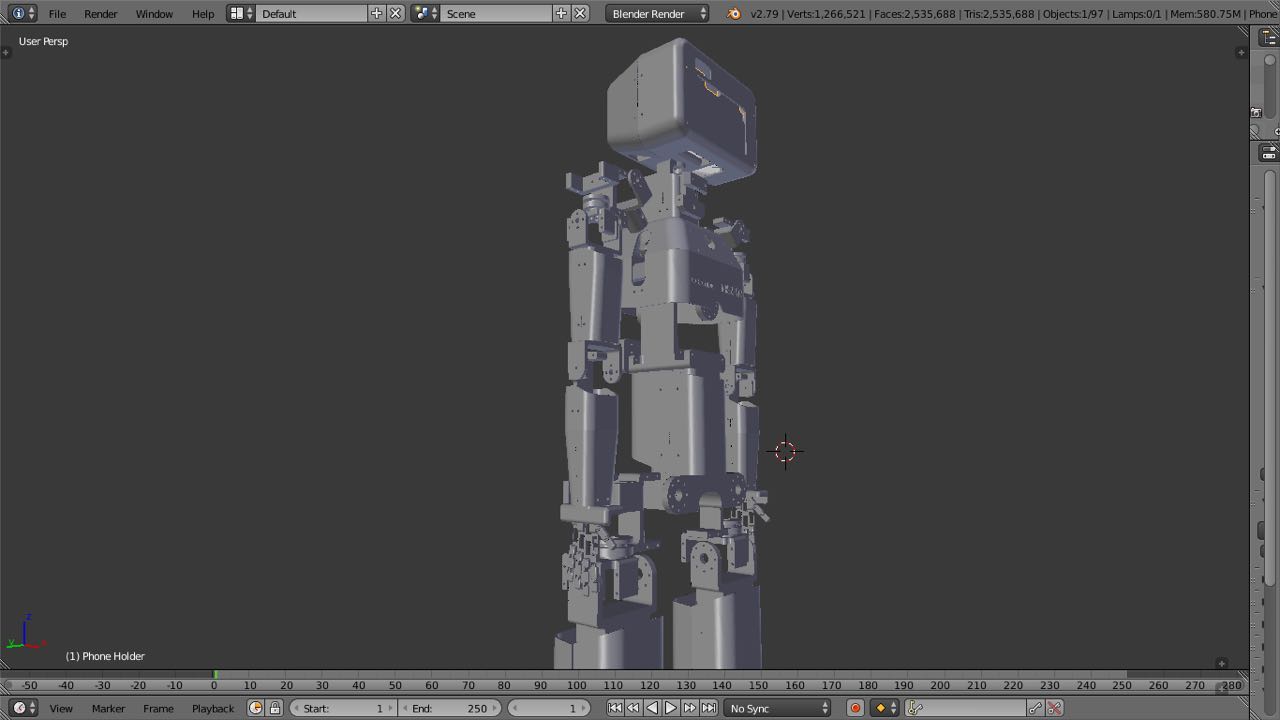Open the Render menu

click(x=100, y=14)
